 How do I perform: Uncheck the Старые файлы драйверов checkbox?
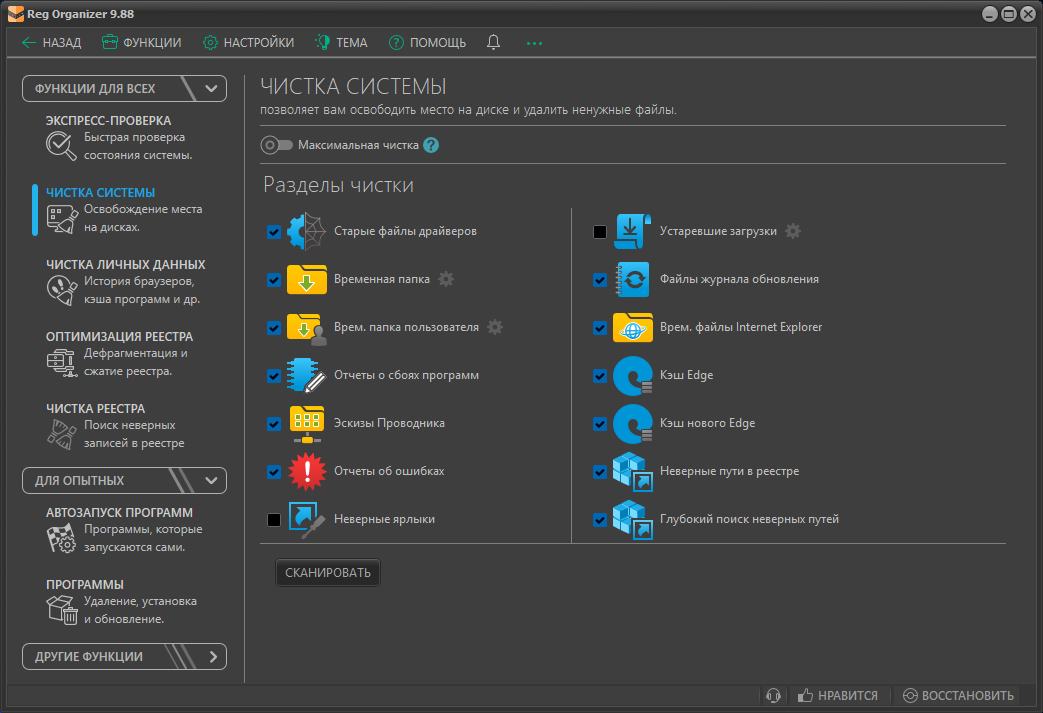(x=274, y=232)
